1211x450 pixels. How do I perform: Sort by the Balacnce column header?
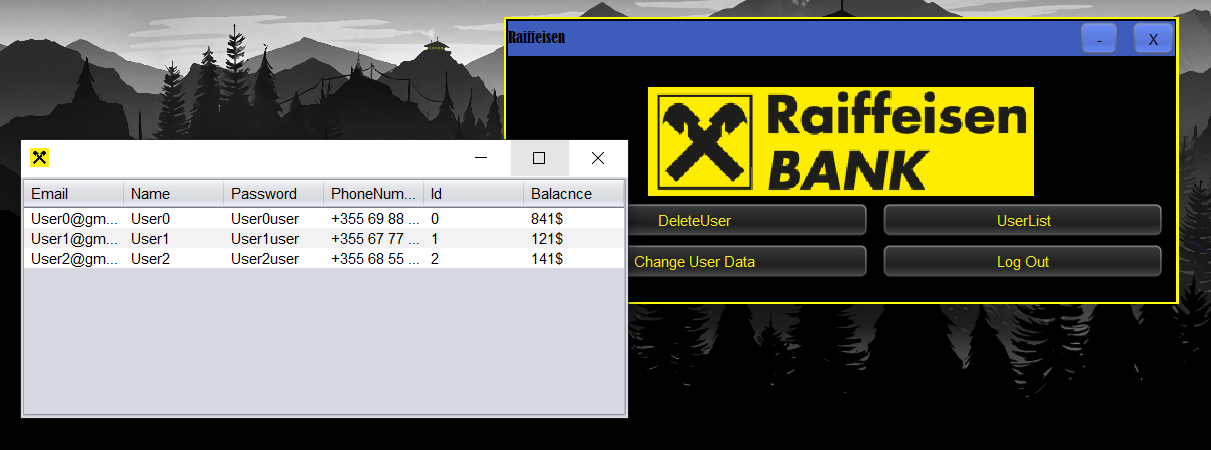pyautogui.click(x=574, y=193)
